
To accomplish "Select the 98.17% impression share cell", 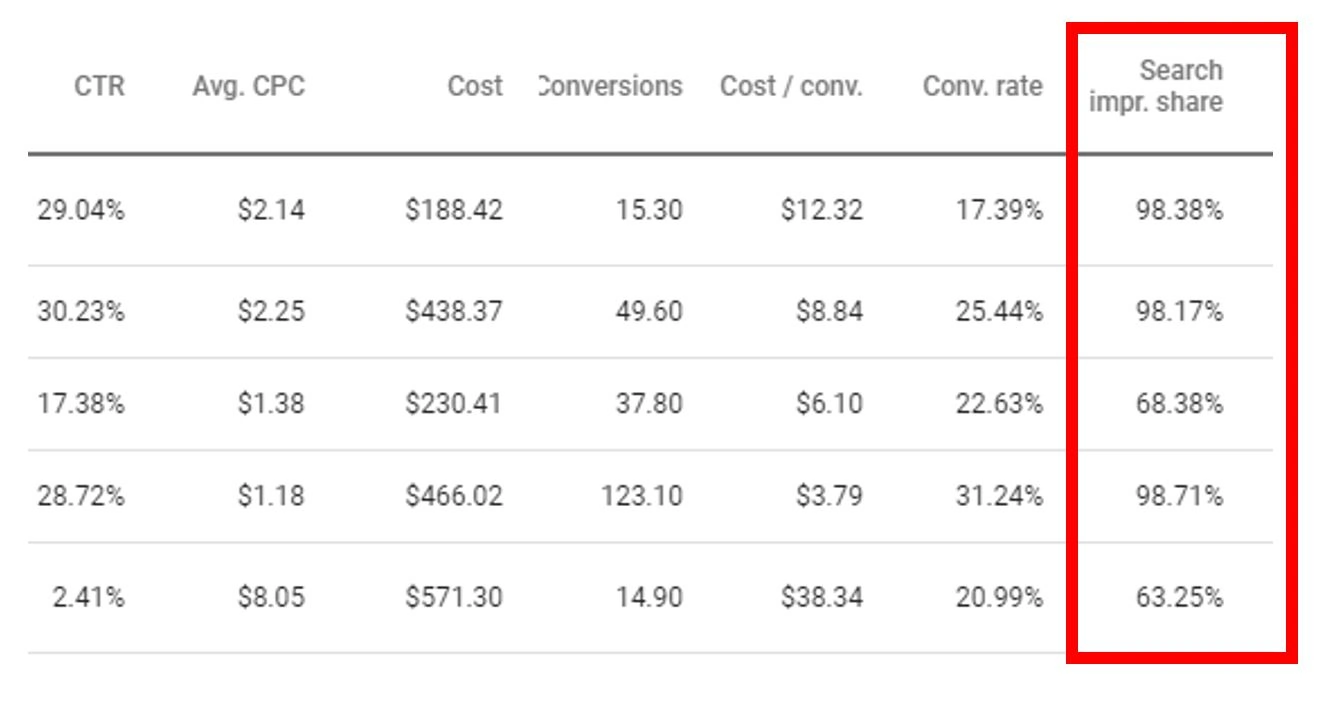I will 1179,311.
